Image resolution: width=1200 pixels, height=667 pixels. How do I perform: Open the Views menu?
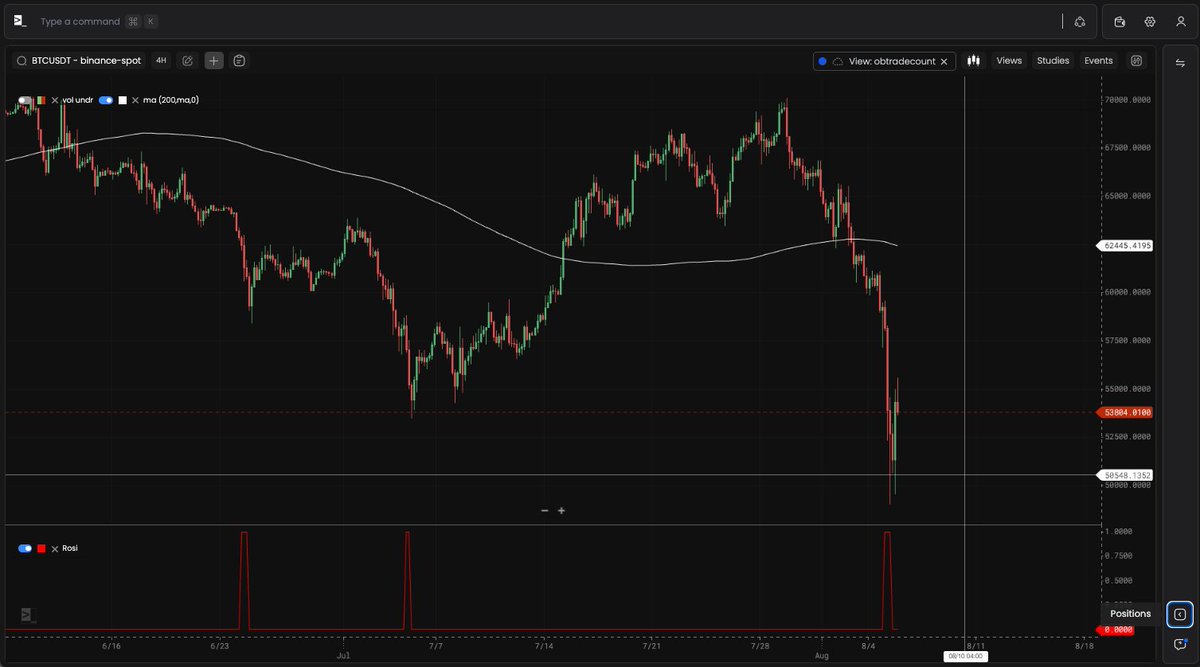coord(1009,61)
